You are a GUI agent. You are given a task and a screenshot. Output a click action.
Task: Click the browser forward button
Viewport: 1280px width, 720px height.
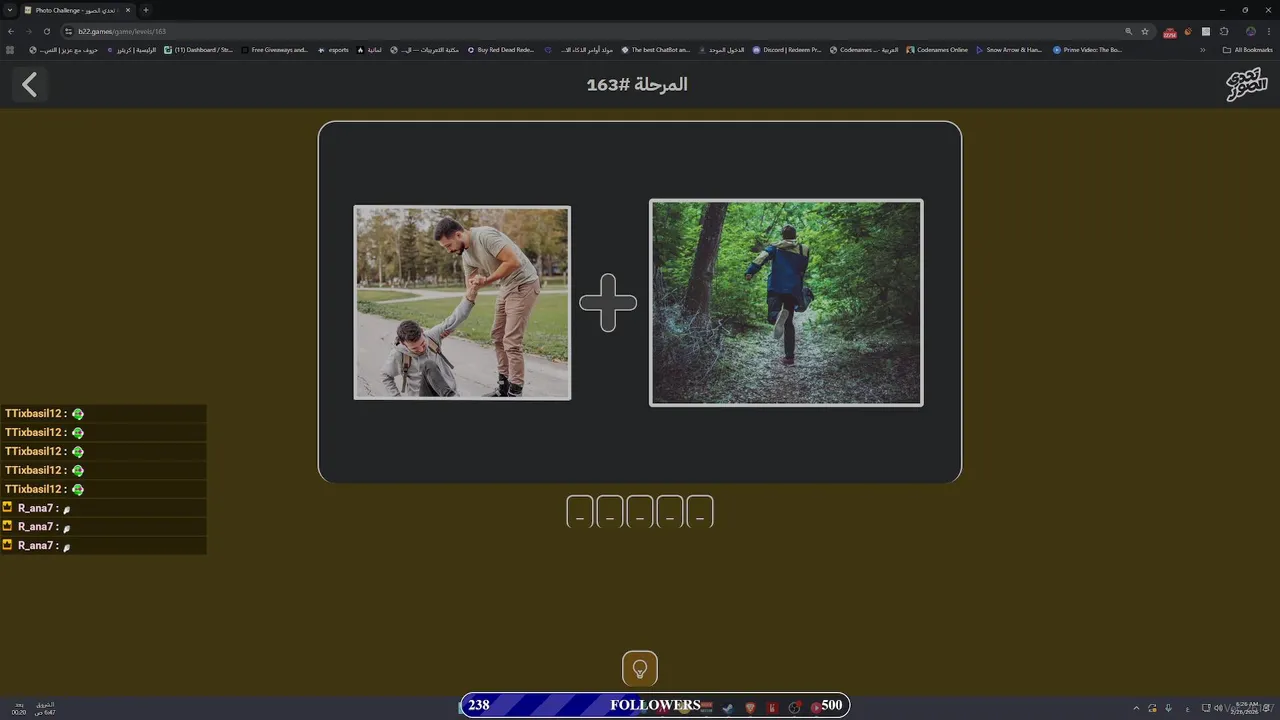[28, 31]
